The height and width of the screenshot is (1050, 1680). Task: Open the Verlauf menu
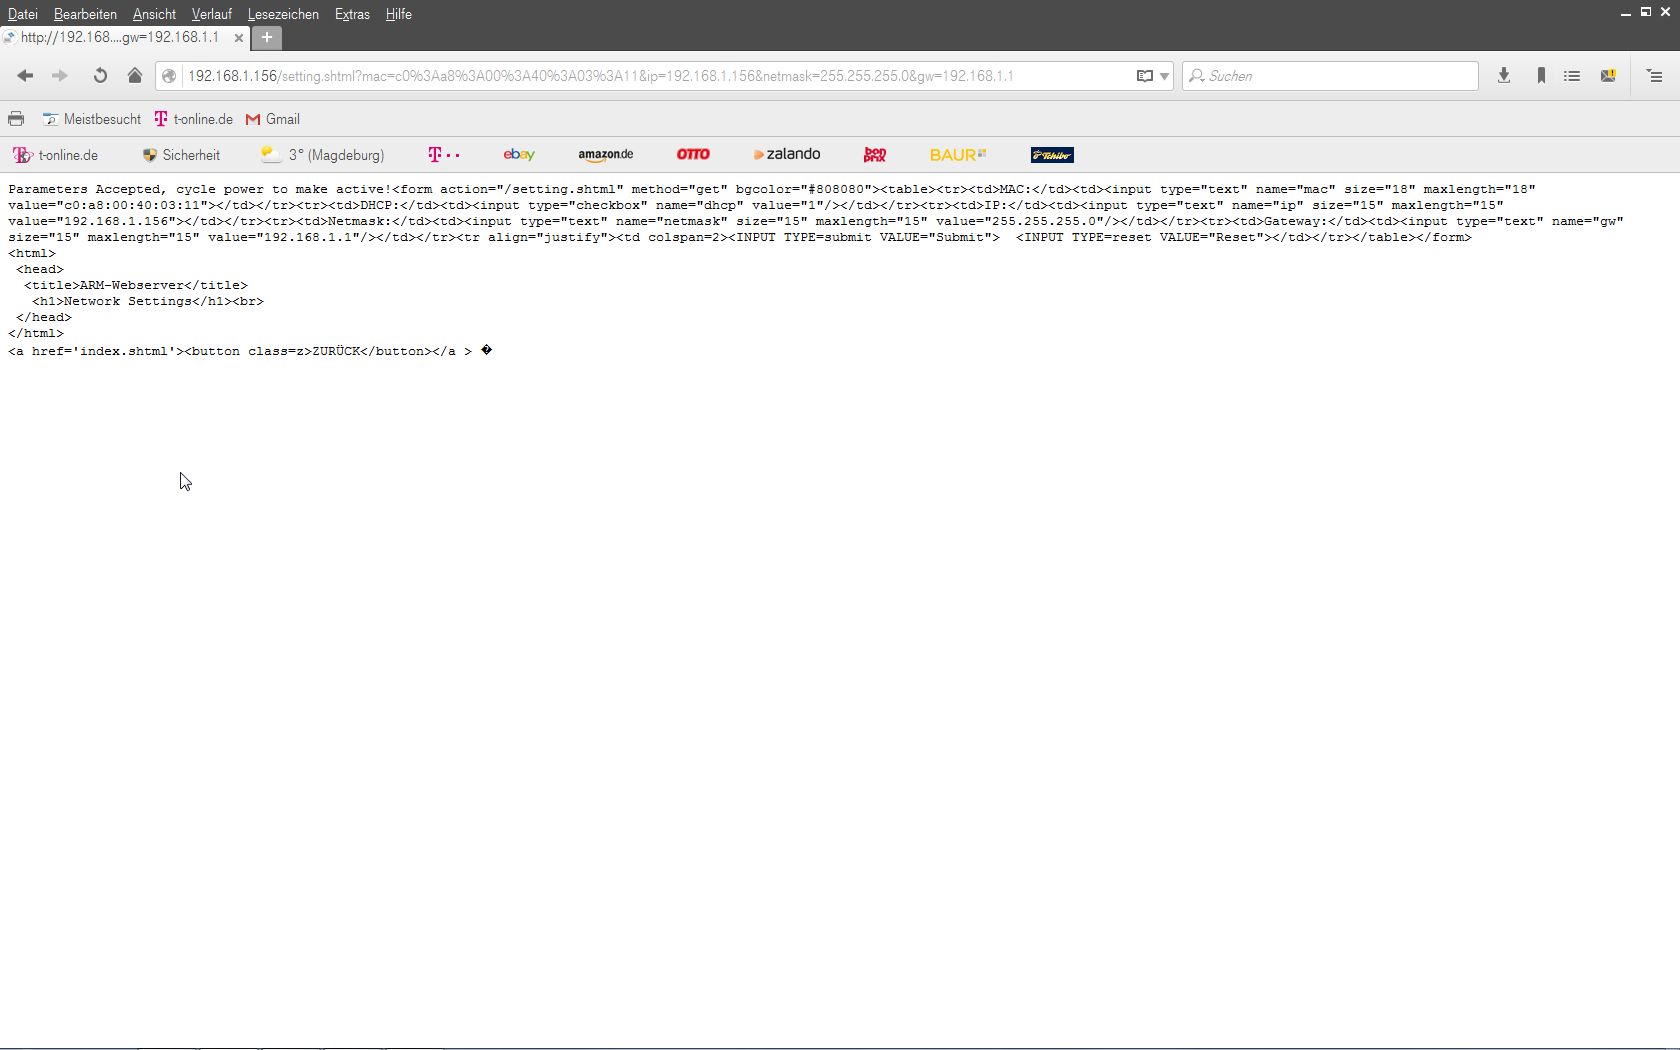coord(211,14)
